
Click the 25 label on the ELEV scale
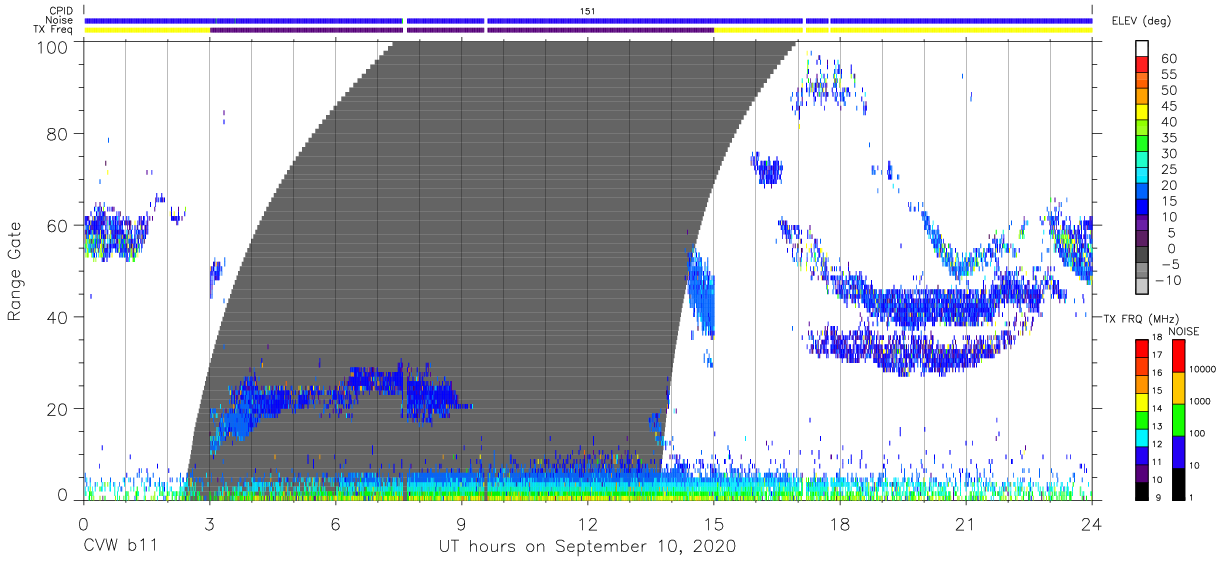pos(1167,169)
